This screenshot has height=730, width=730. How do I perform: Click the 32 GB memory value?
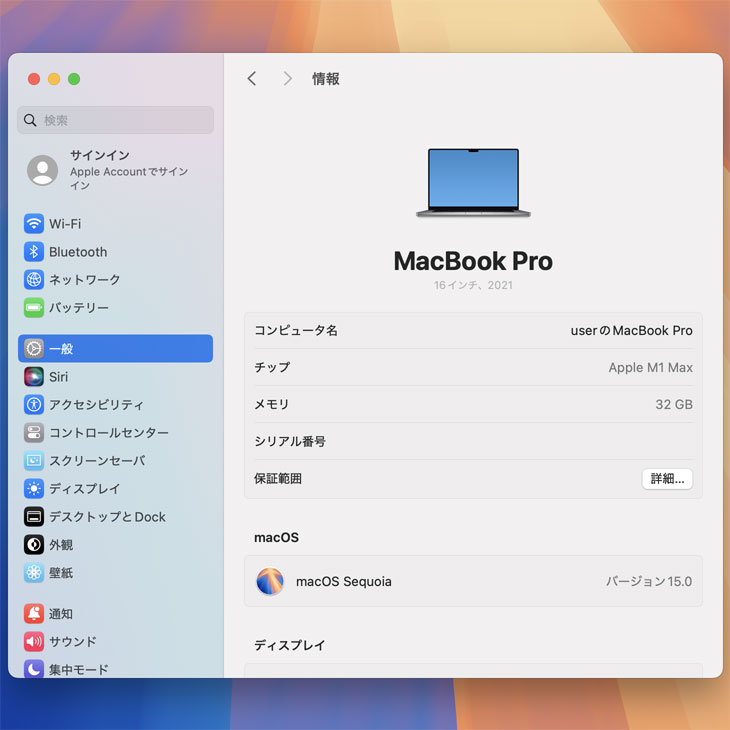point(674,404)
